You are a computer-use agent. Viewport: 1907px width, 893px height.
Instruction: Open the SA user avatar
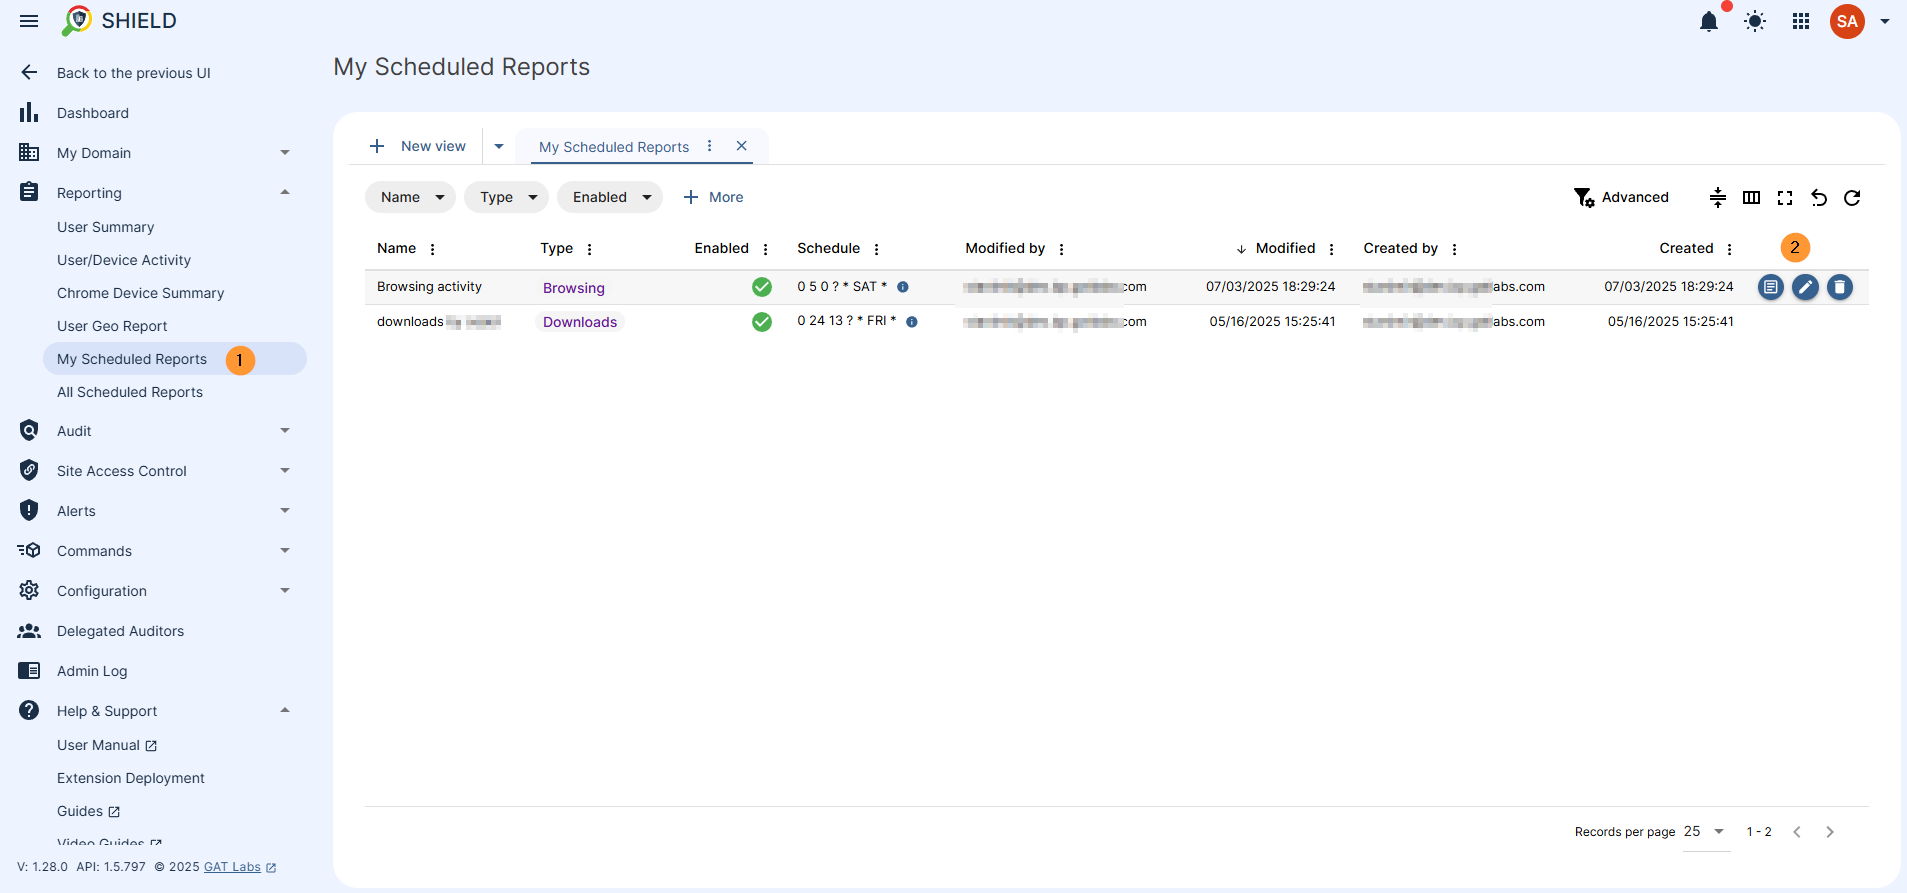pyautogui.click(x=1847, y=21)
